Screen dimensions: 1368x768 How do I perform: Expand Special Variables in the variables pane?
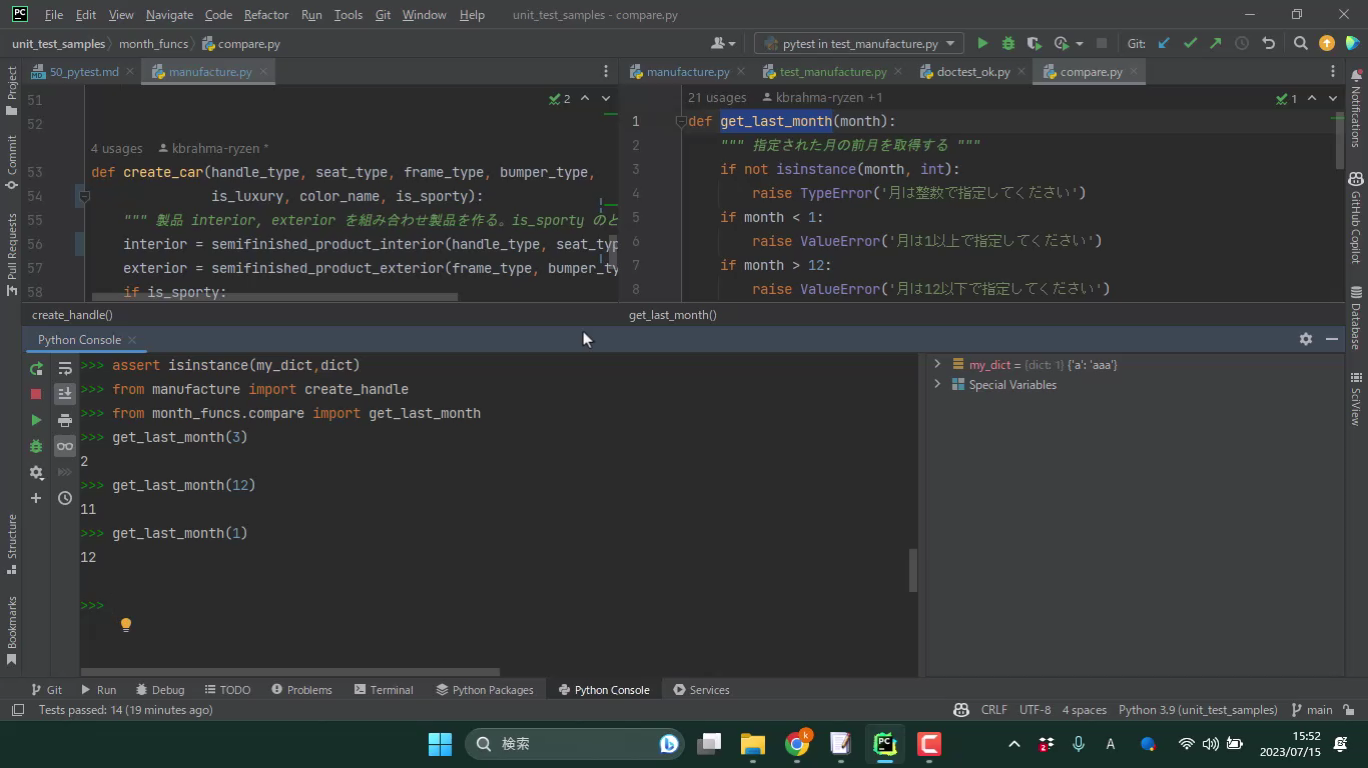pos(937,385)
